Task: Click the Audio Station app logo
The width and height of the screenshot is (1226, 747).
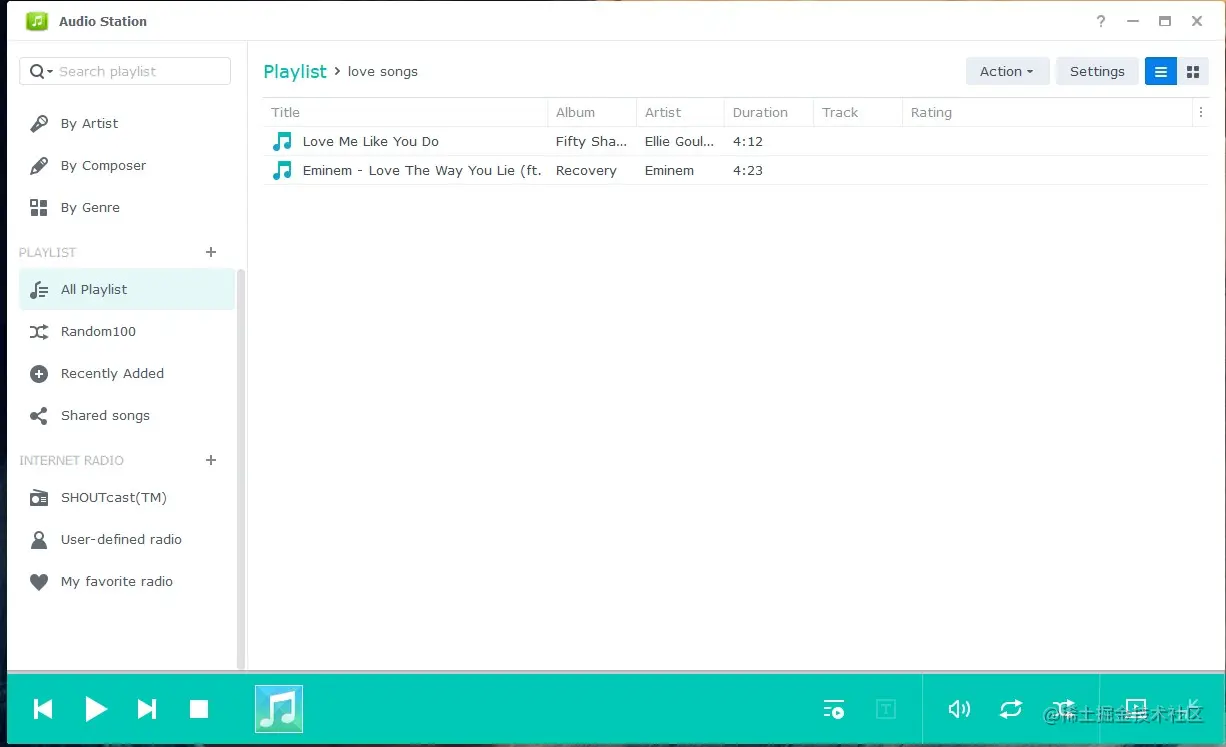Action: click(x=37, y=21)
